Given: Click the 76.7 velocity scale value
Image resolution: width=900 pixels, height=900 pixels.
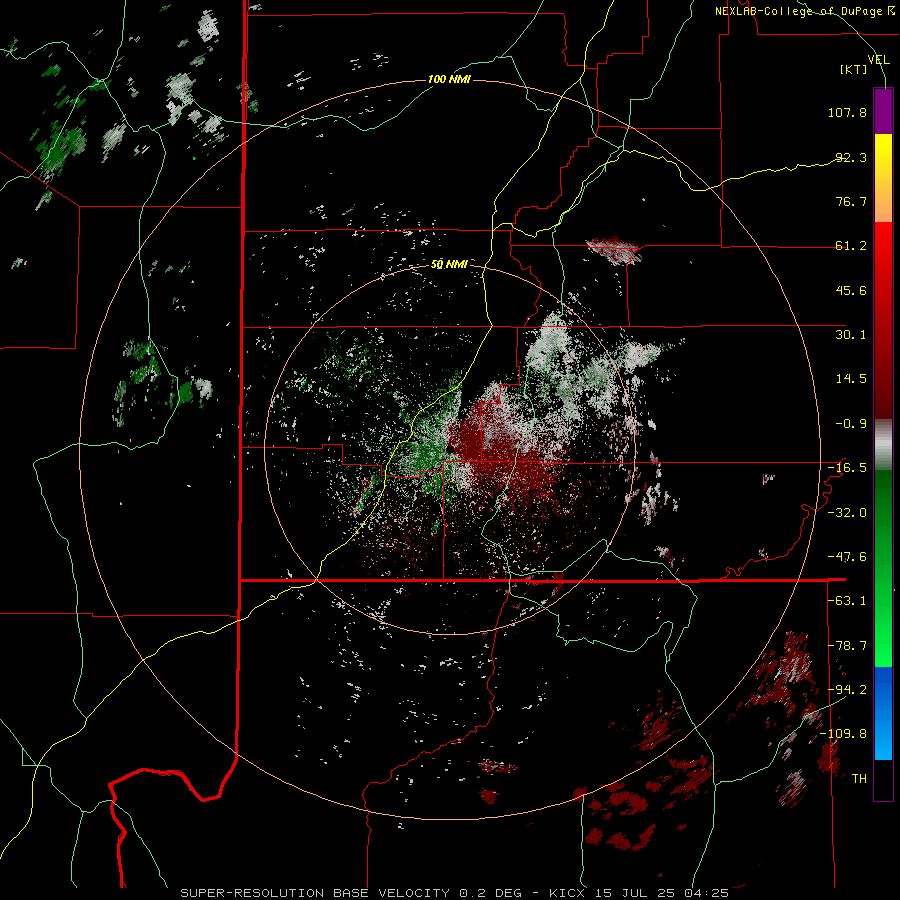Looking at the screenshot, I should click(851, 201).
